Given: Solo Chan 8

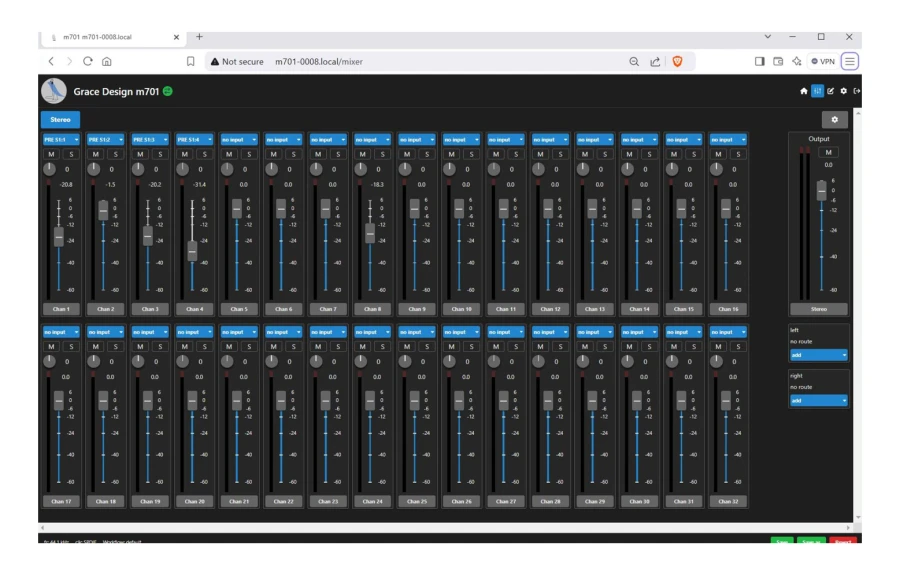Looking at the screenshot, I should tap(383, 154).
